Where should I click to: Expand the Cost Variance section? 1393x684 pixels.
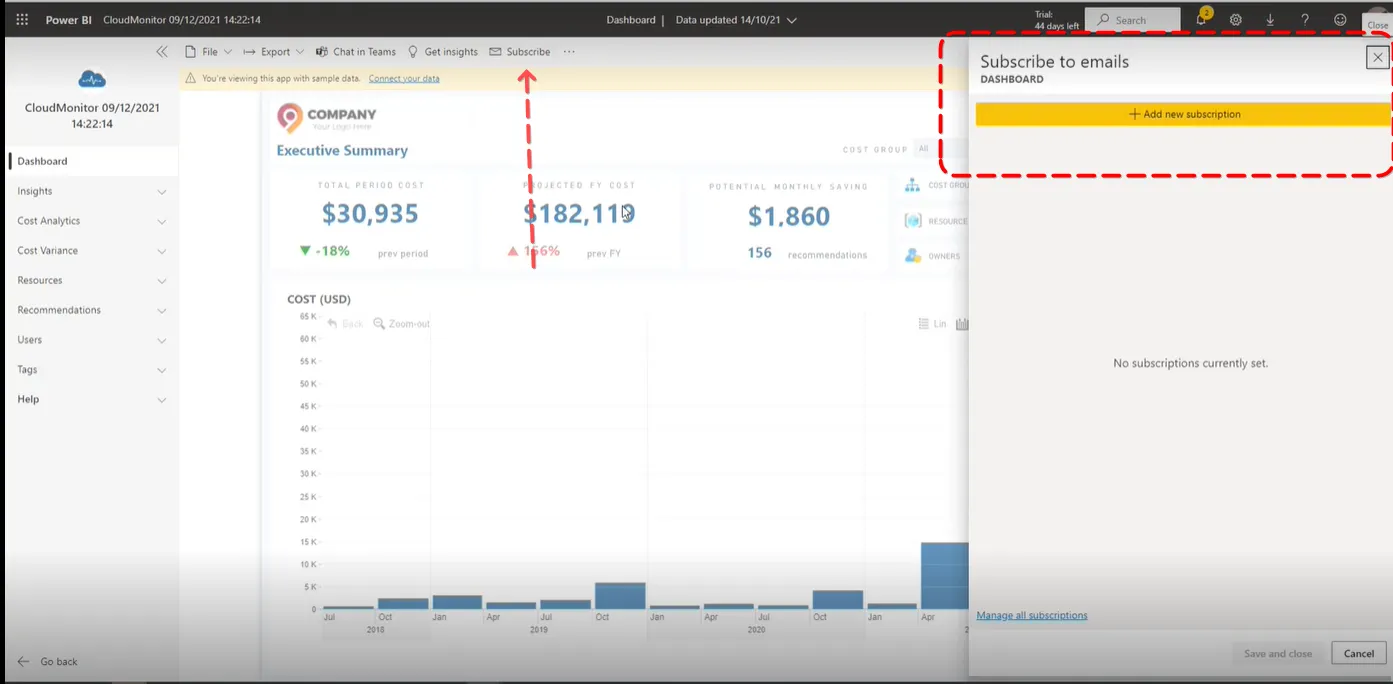click(x=162, y=251)
